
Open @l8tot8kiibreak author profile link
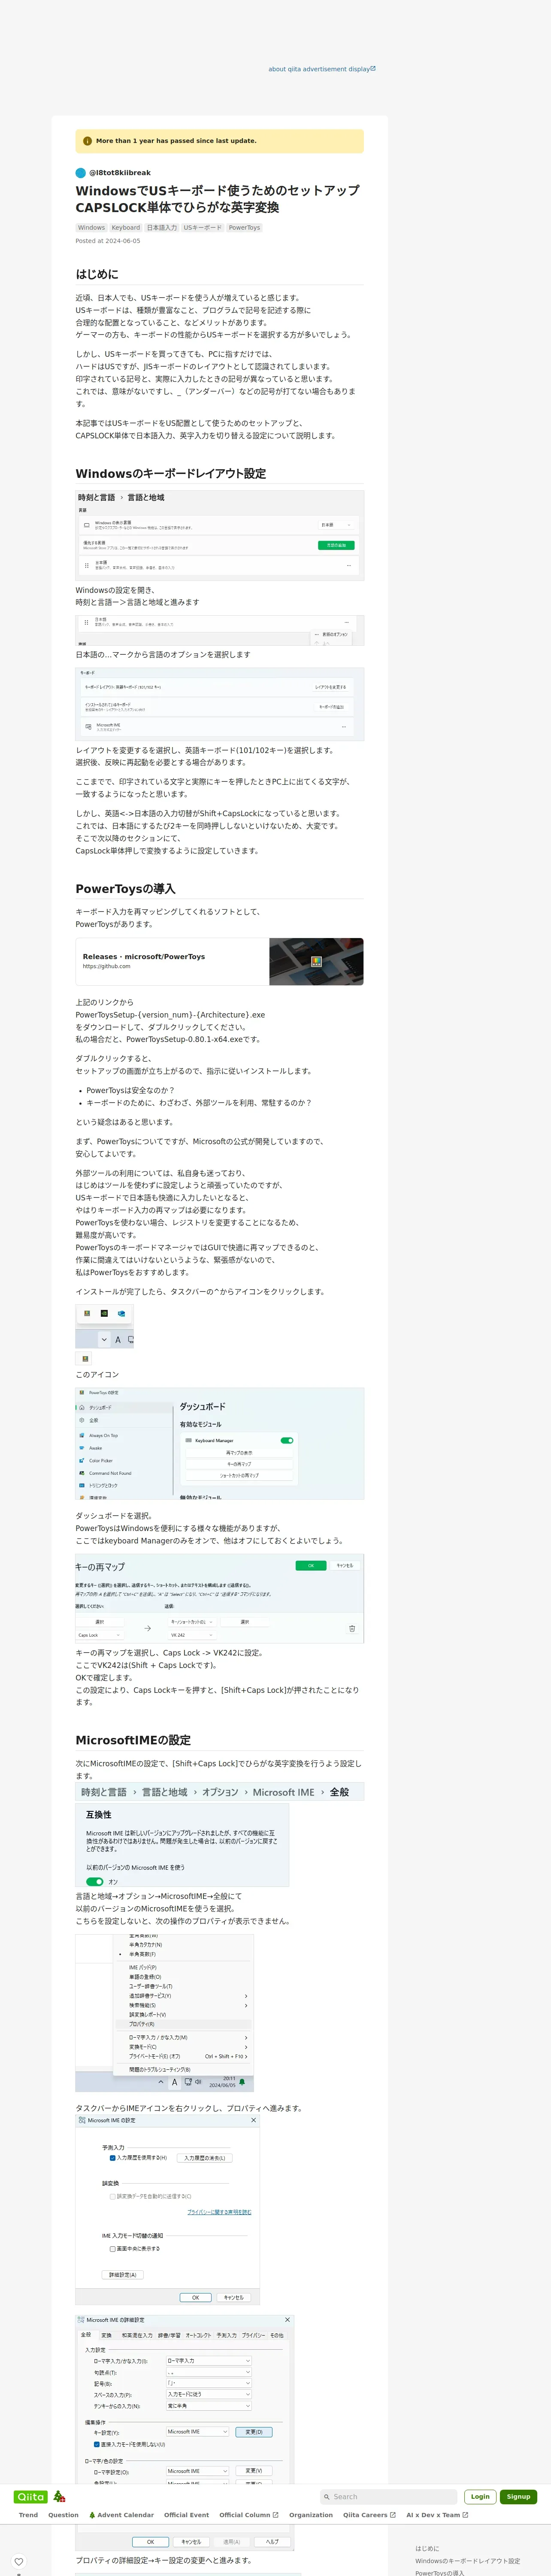[x=120, y=173]
